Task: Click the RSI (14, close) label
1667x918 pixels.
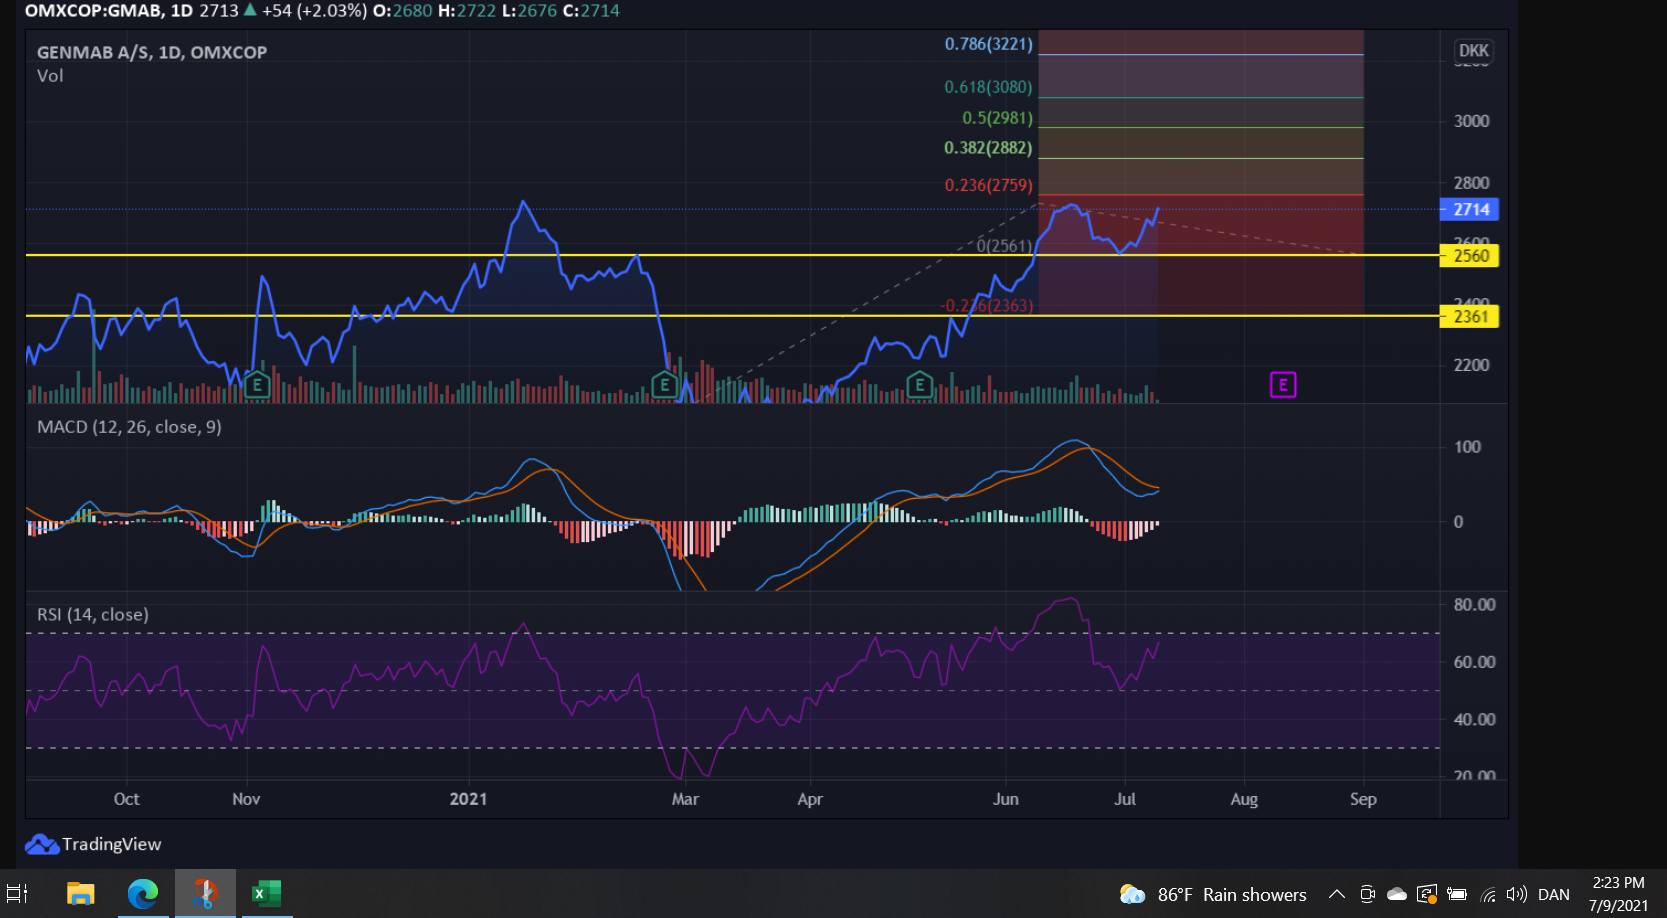Action: 93,615
